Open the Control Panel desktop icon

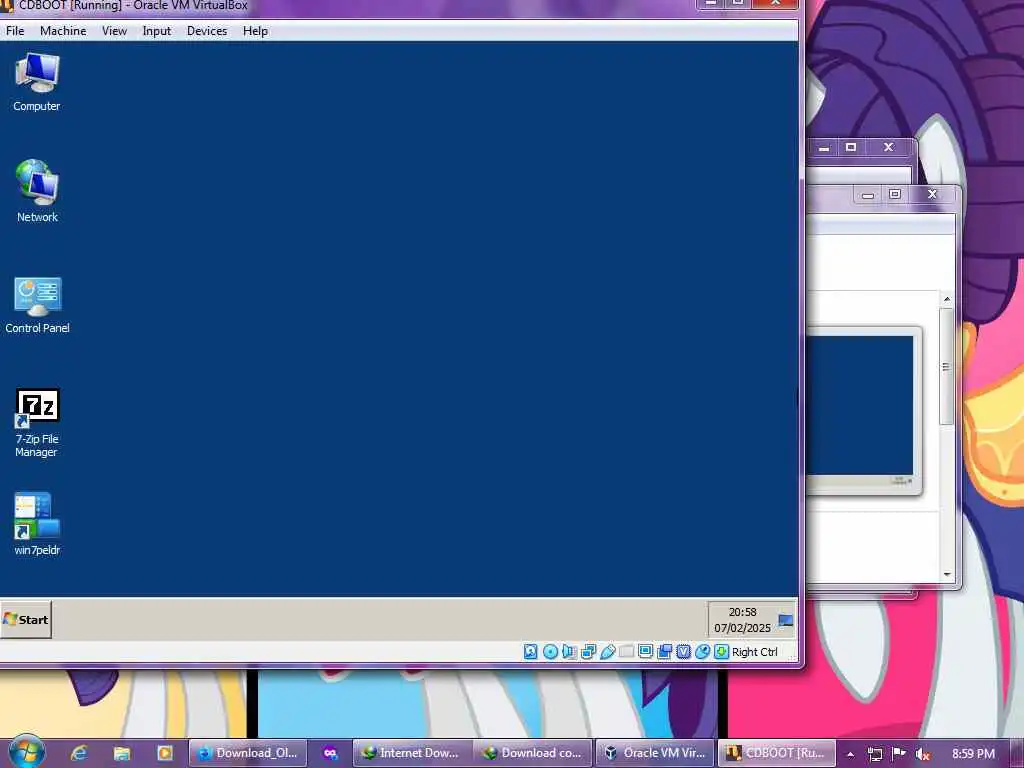[37, 305]
